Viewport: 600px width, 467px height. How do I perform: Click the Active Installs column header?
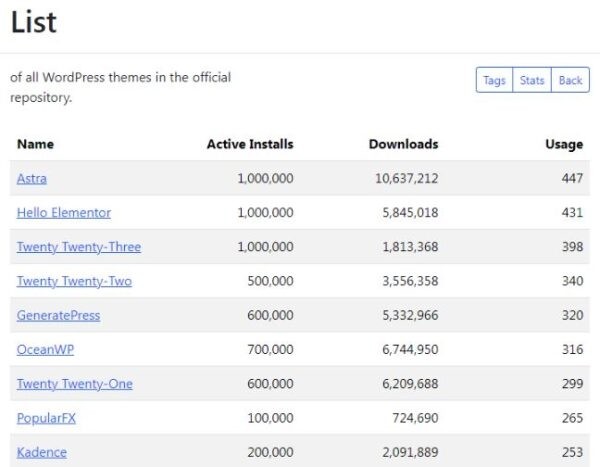(x=250, y=144)
